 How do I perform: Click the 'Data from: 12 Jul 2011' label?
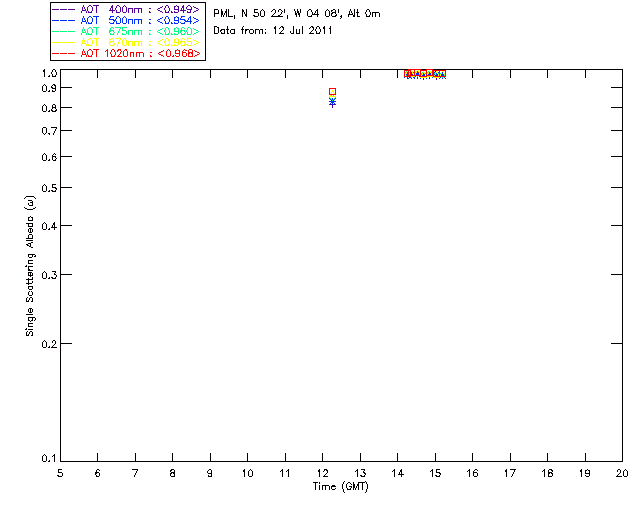point(273,31)
